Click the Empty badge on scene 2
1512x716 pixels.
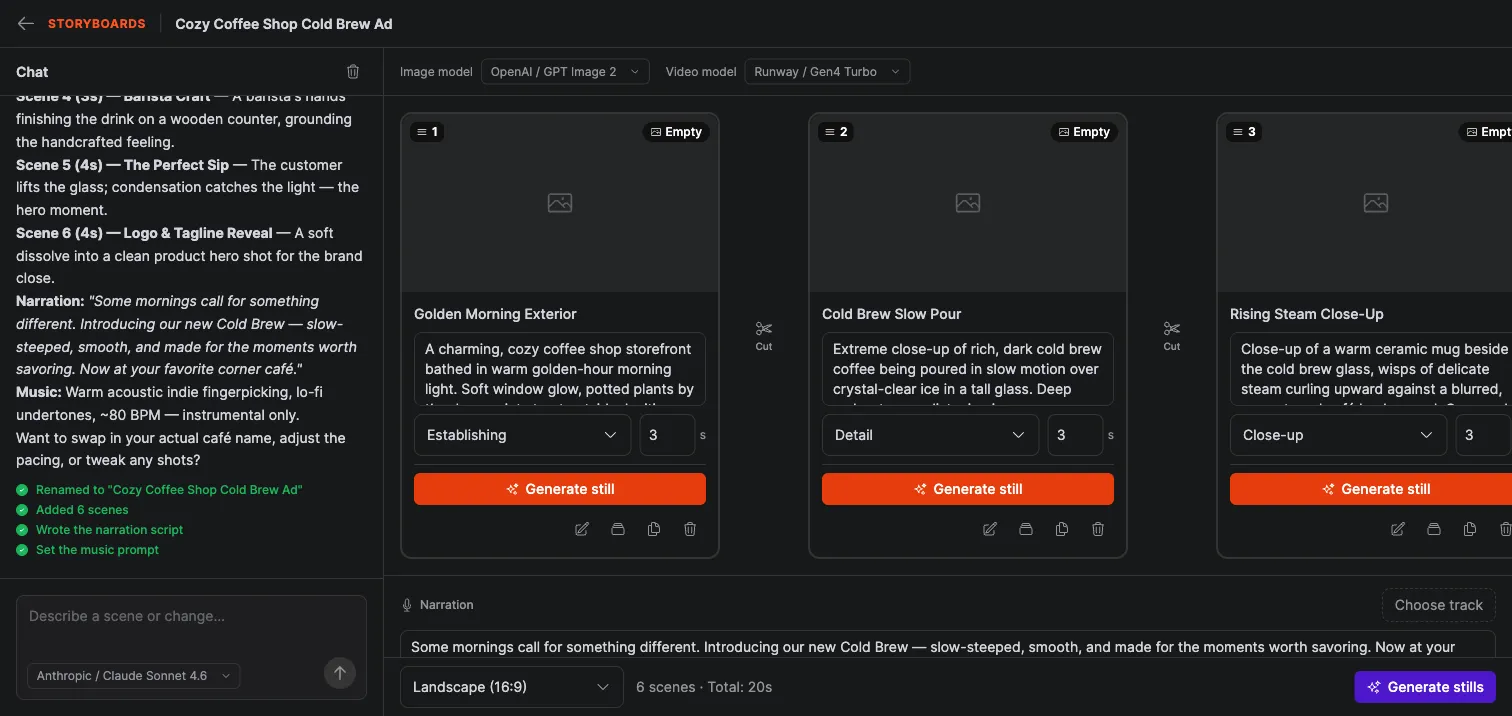(x=1085, y=132)
